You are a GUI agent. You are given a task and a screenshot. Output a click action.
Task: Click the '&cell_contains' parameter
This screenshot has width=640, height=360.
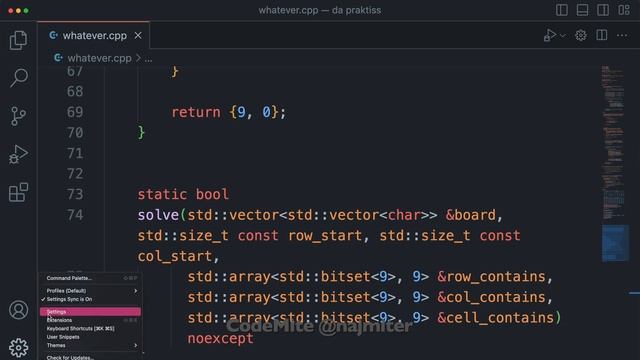495,318
